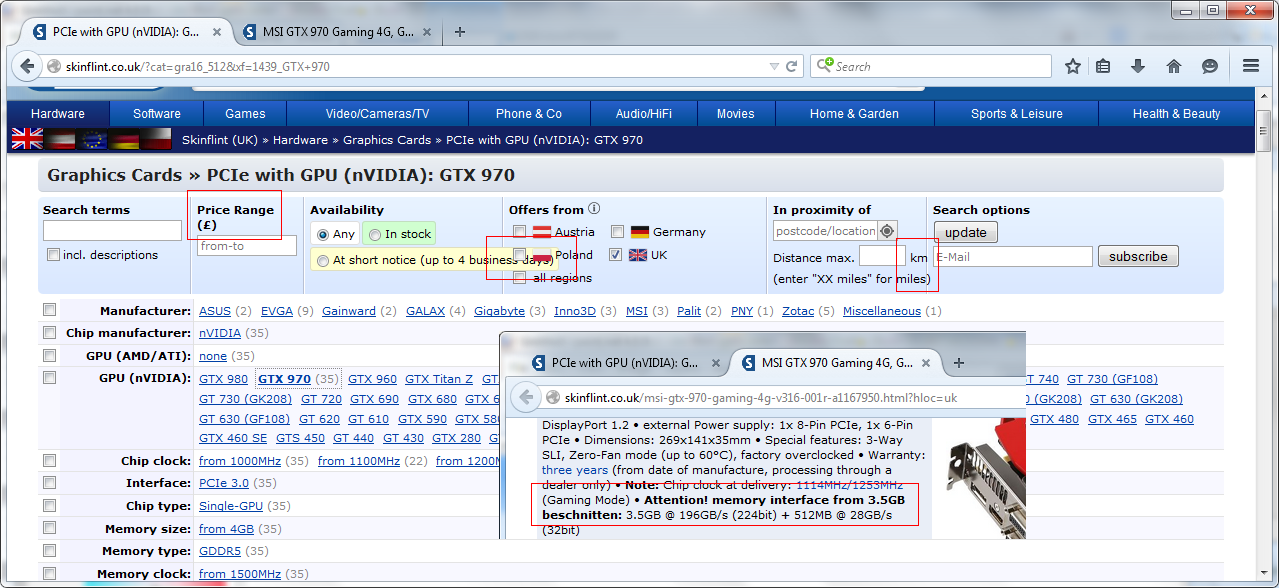The width and height of the screenshot is (1279, 588).
Task: Click the from 4GB memory size link
Action: pos(227,529)
